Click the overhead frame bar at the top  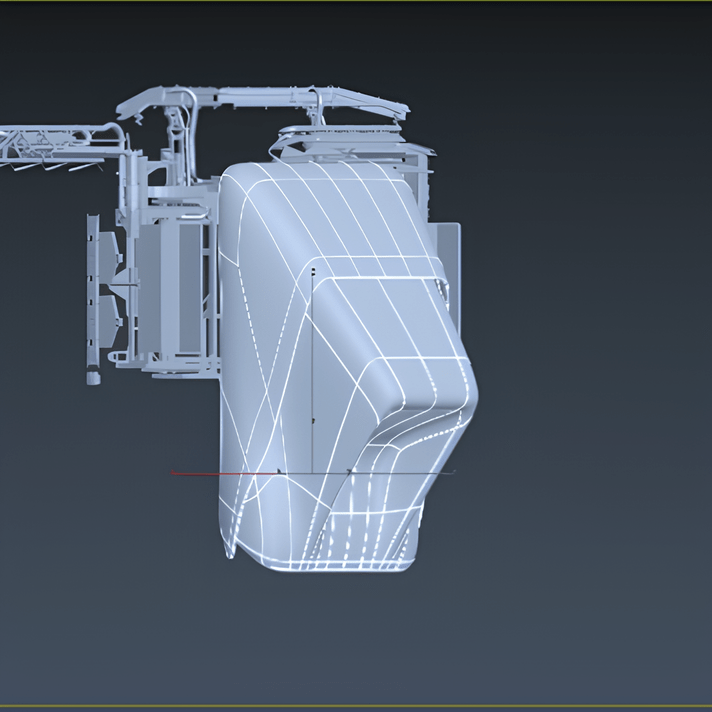point(260,96)
